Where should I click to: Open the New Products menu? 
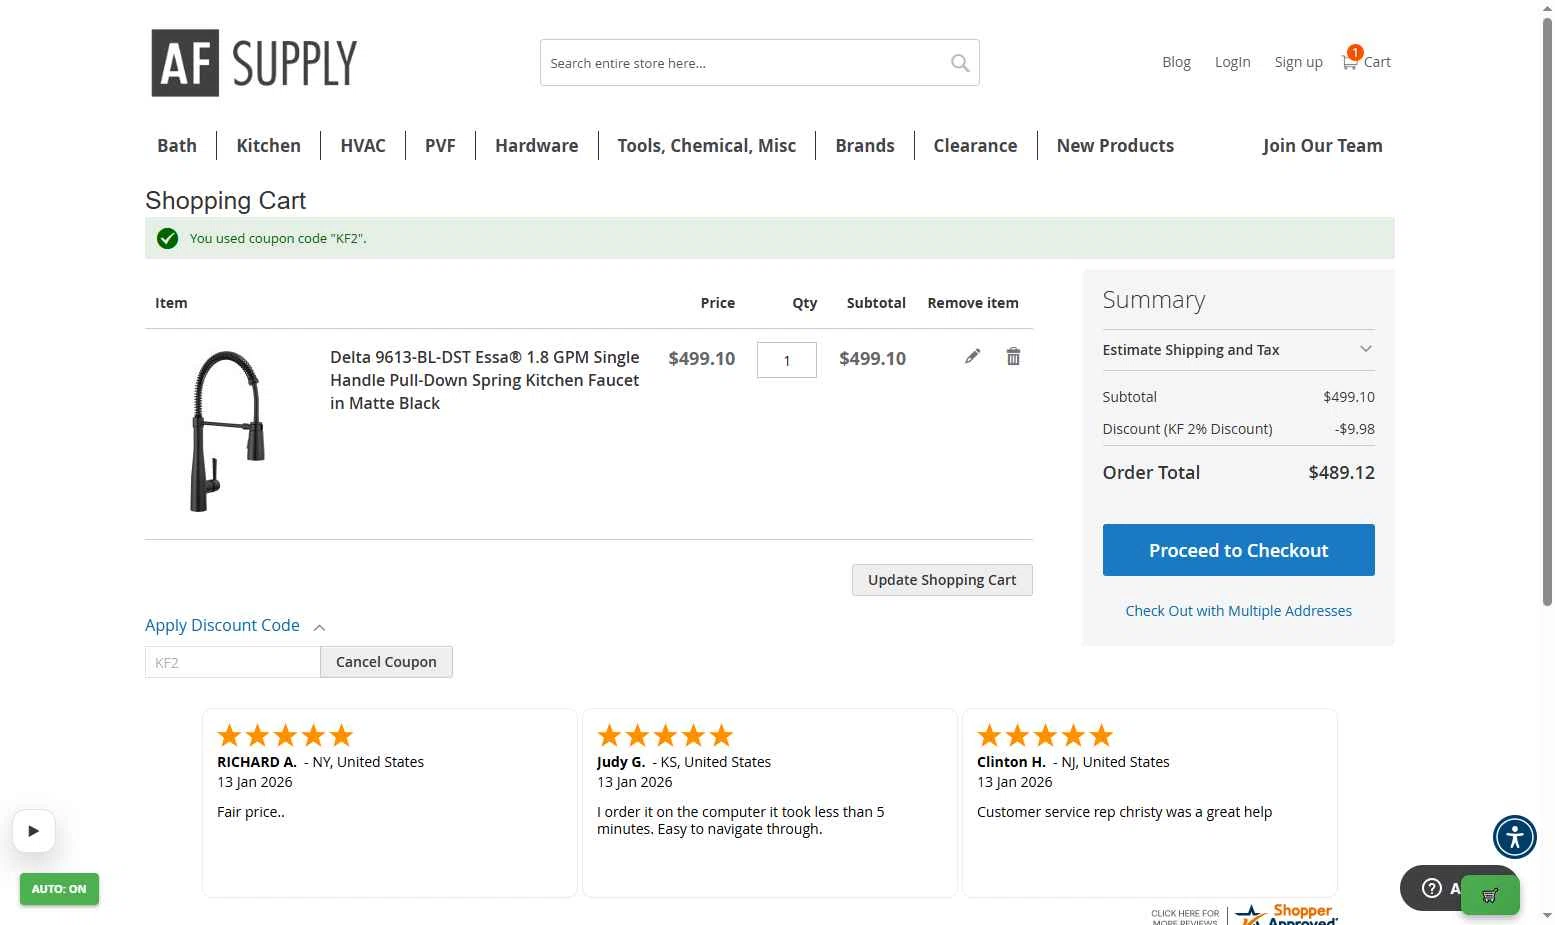[1115, 145]
